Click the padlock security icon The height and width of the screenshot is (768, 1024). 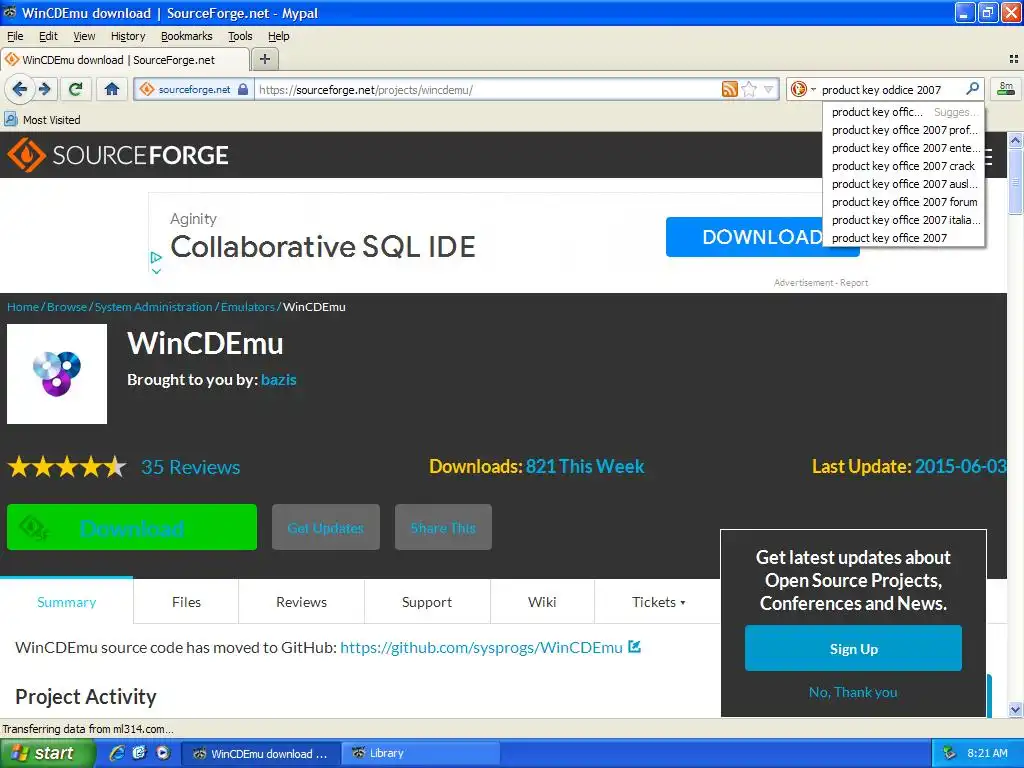pyautogui.click(x=243, y=89)
